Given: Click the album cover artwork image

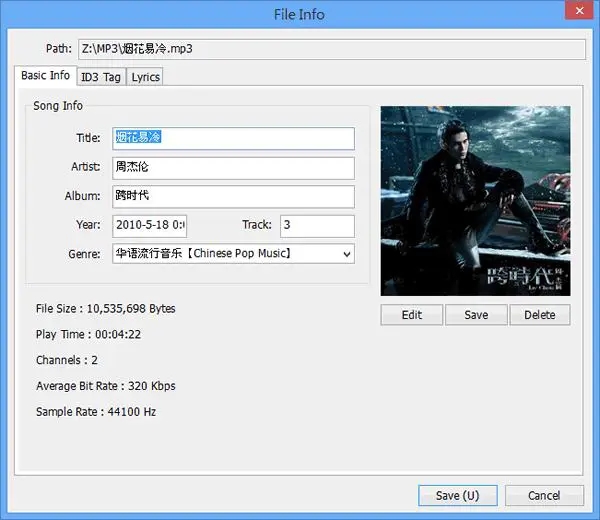Looking at the screenshot, I should (x=475, y=201).
